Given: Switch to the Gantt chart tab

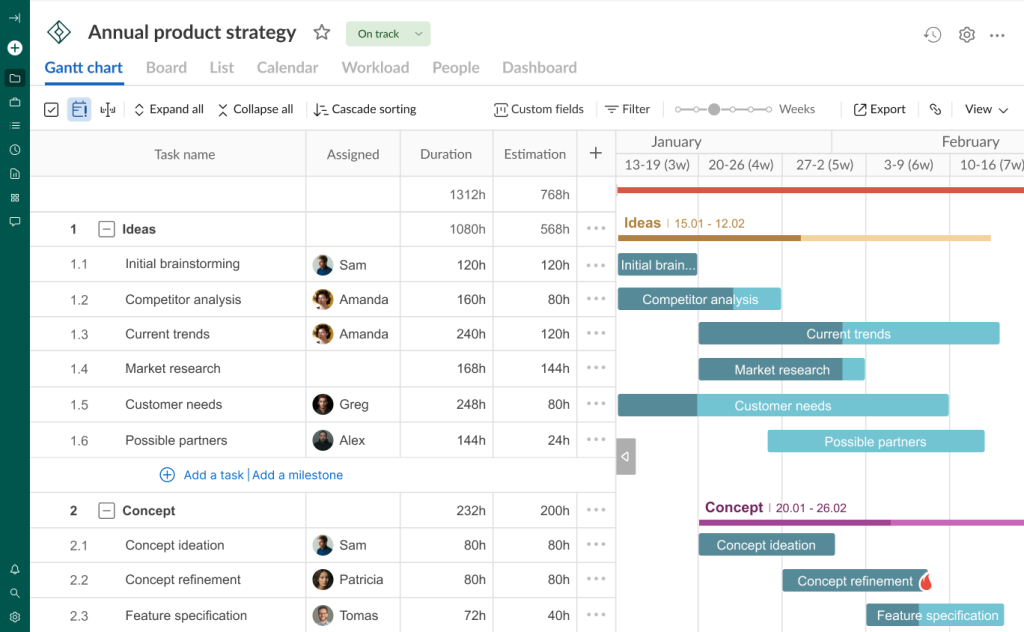Looking at the screenshot, I should point(84,67).
